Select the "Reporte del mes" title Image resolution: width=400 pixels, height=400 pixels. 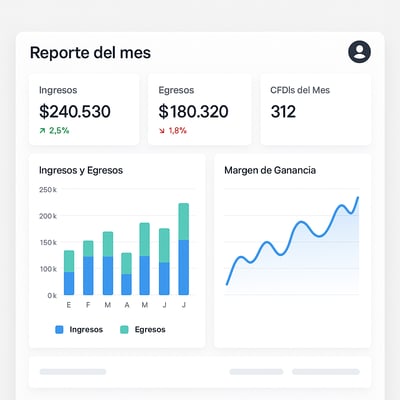(90, 53)
